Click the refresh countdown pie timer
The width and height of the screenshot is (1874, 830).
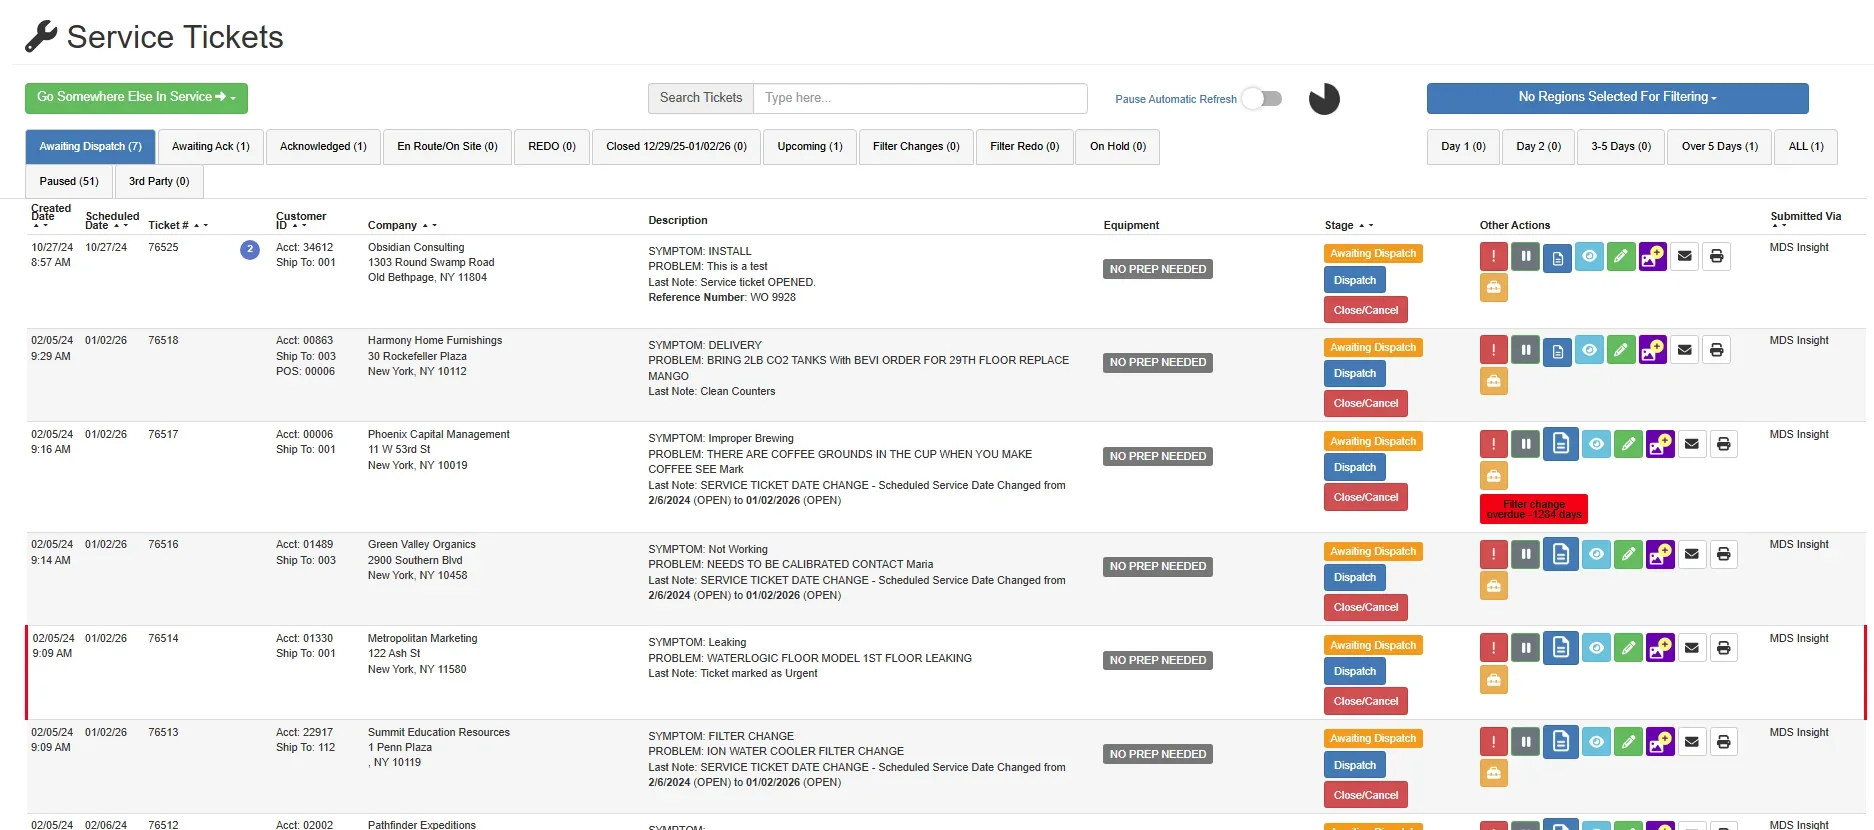(1324, 99)
